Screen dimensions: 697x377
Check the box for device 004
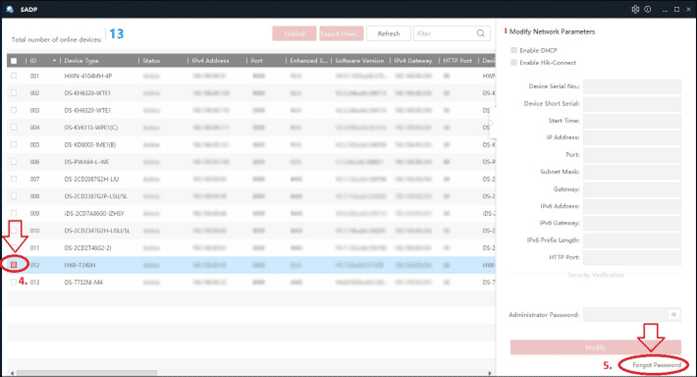click(14, 127)
